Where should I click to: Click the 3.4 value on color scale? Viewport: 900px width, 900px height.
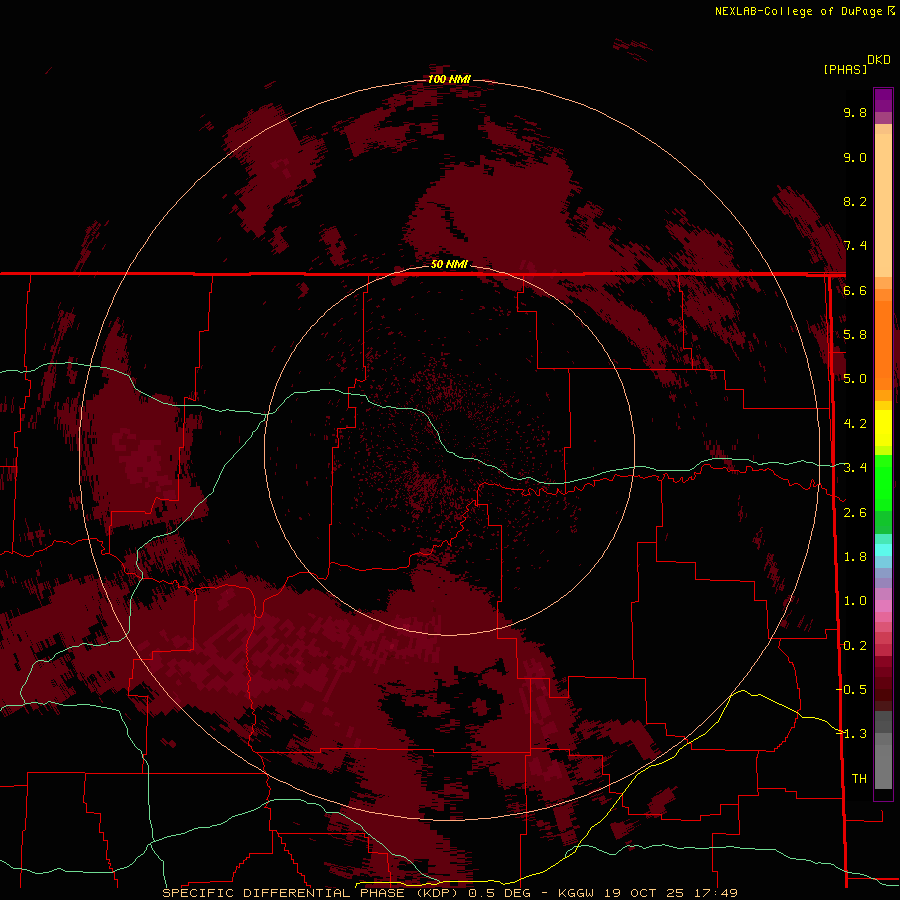tap(855, 468)
